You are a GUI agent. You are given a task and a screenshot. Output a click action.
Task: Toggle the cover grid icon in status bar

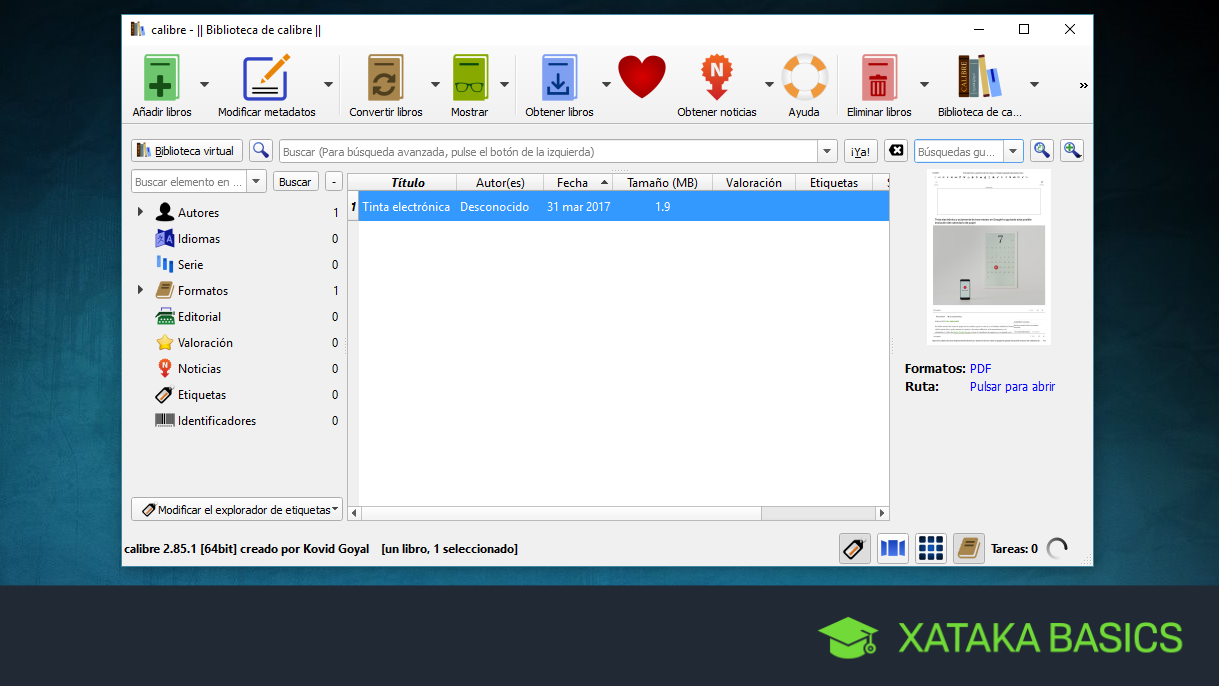tap(930, 548)
